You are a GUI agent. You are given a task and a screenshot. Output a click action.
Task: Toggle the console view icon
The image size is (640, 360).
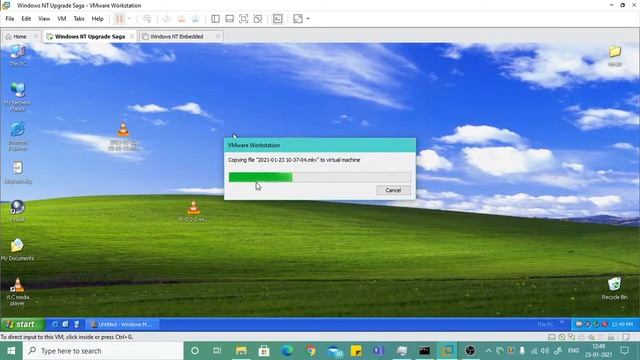coord(278,19)
